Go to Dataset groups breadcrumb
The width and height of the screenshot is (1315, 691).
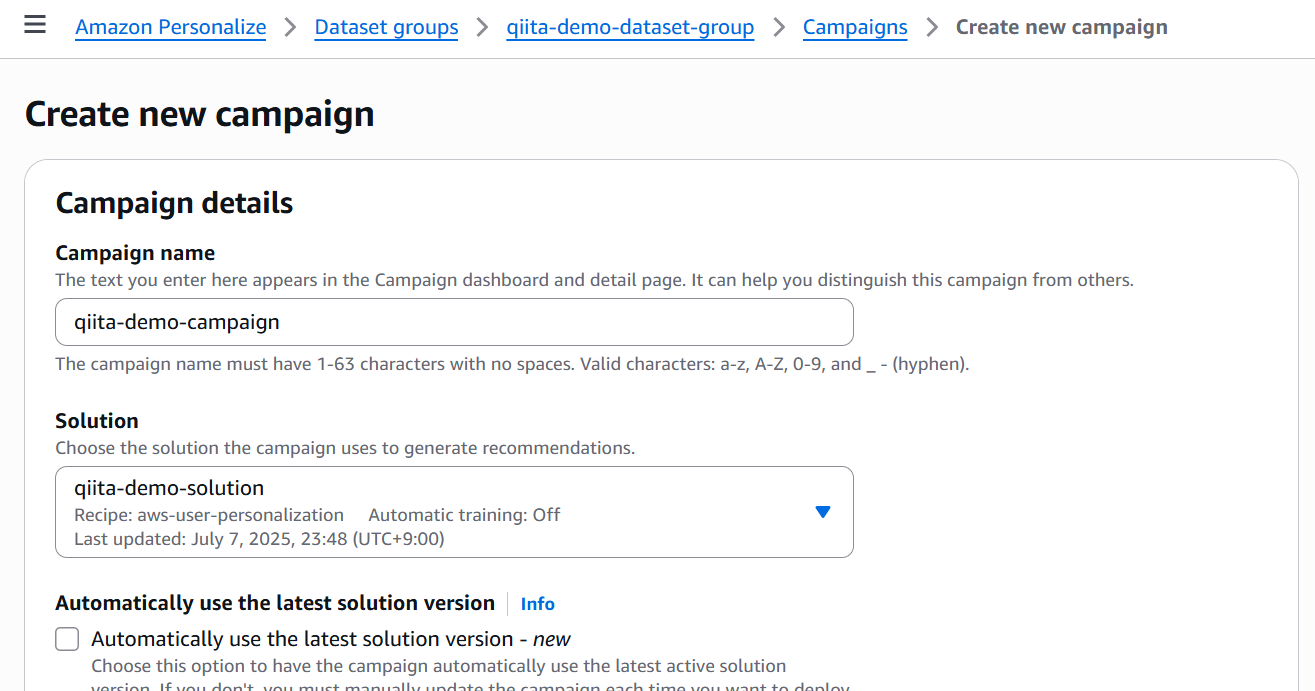click(x=386, y=28)
